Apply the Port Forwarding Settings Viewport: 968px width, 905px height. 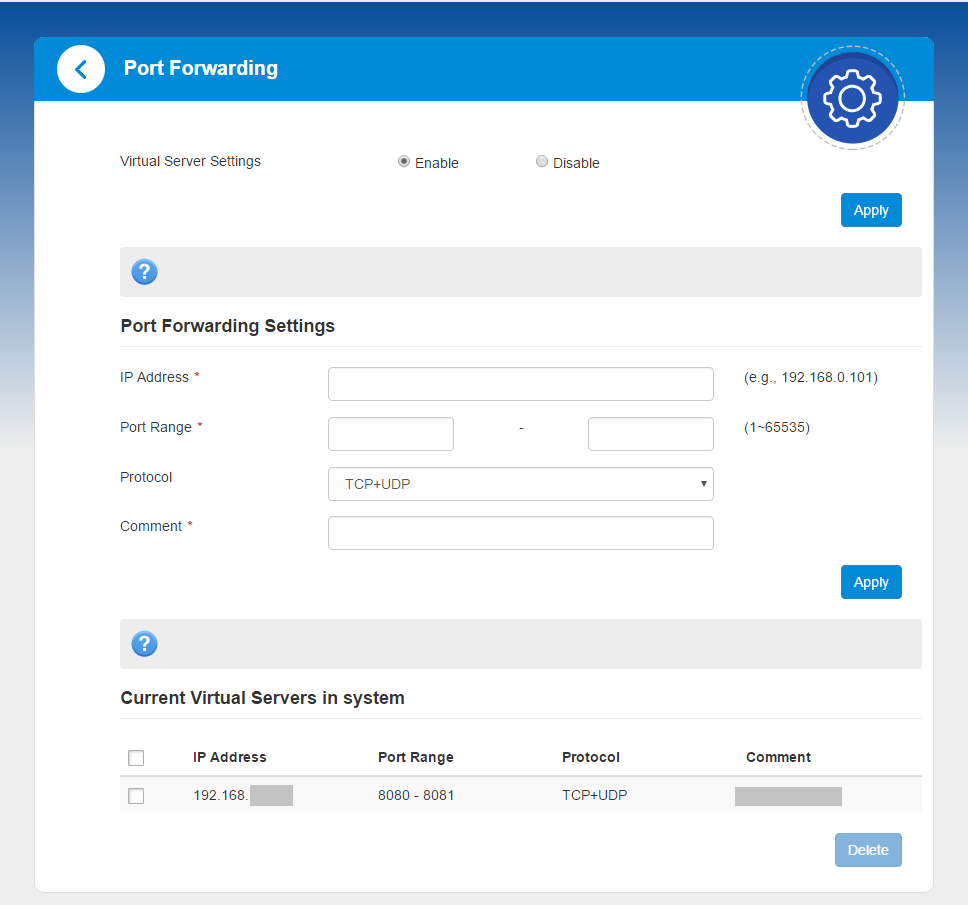871,582
